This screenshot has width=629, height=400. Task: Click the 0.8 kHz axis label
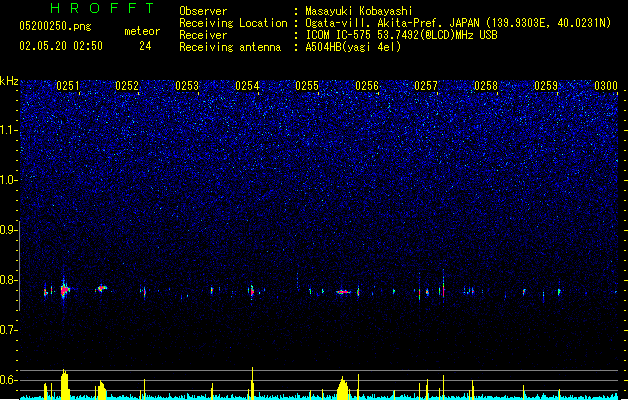(8, 280)
